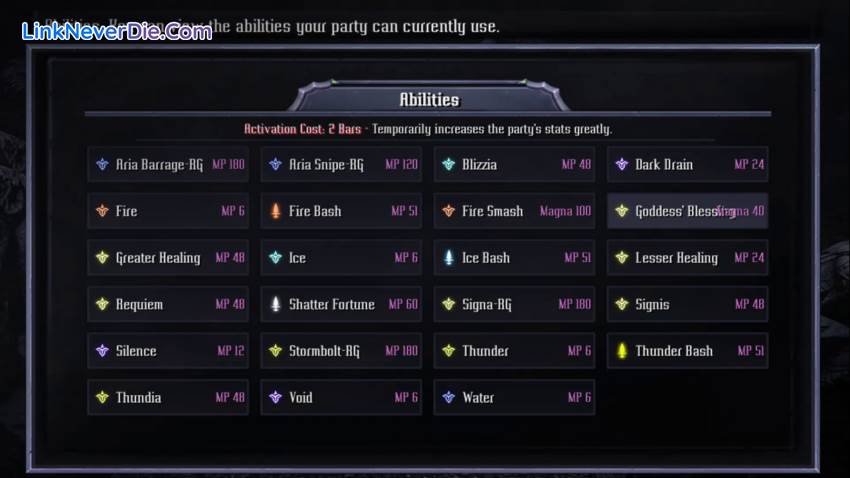Choose the Requiem ability entry
Screen dimensions: 850x478
pyautogui.click(x=168, y=304)
